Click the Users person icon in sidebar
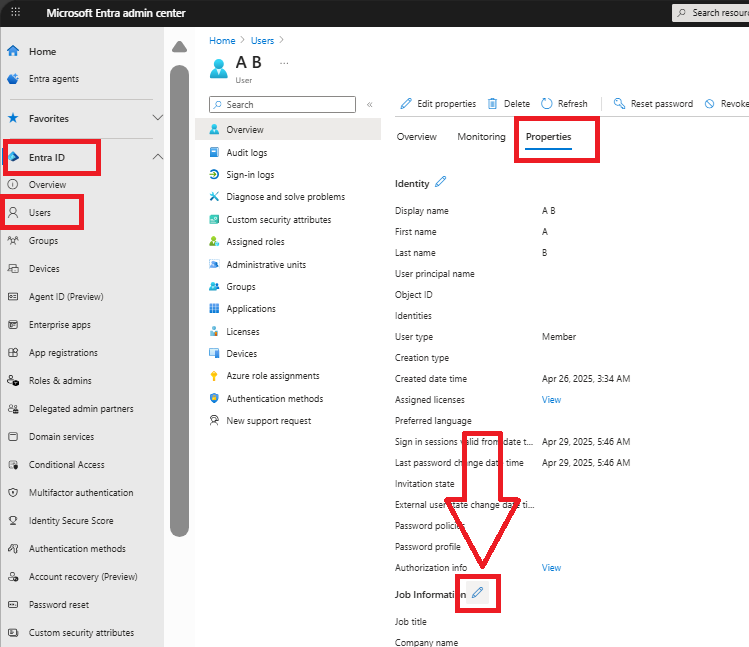749x647 pixels. (x=13, y=213)
